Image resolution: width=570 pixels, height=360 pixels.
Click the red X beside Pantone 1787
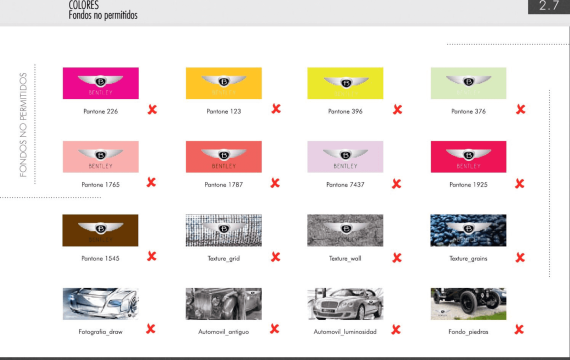coord(275,183)
